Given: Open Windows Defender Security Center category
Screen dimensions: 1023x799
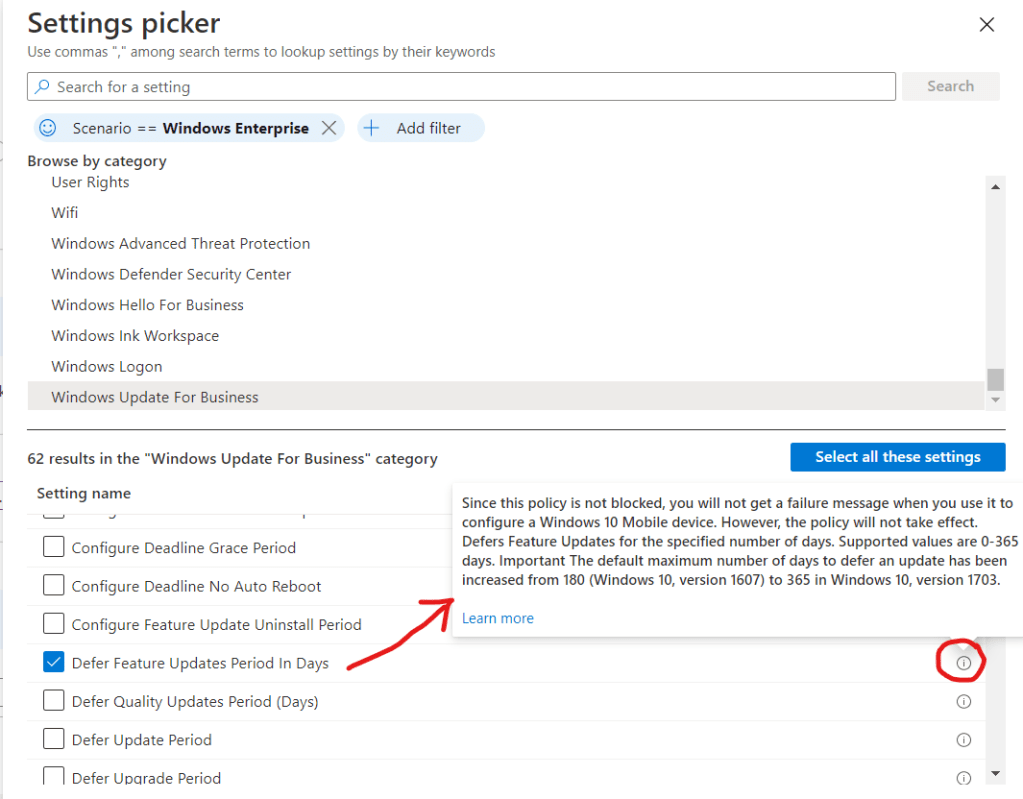Looking at the screenshot, I should [x=171, y=274].
